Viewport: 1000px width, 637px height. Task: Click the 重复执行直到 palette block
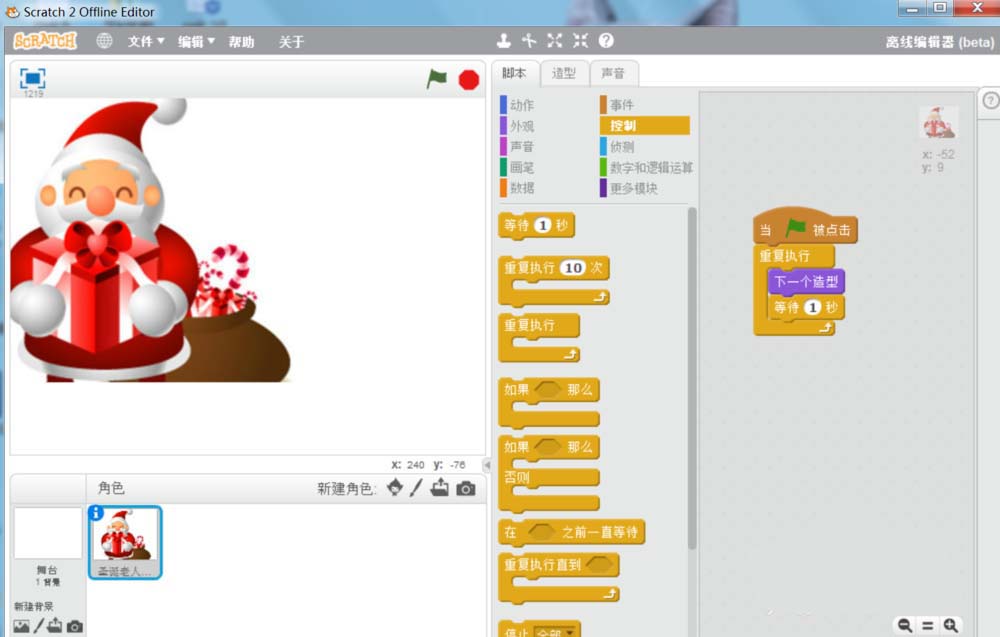click(x=558, y=577)
